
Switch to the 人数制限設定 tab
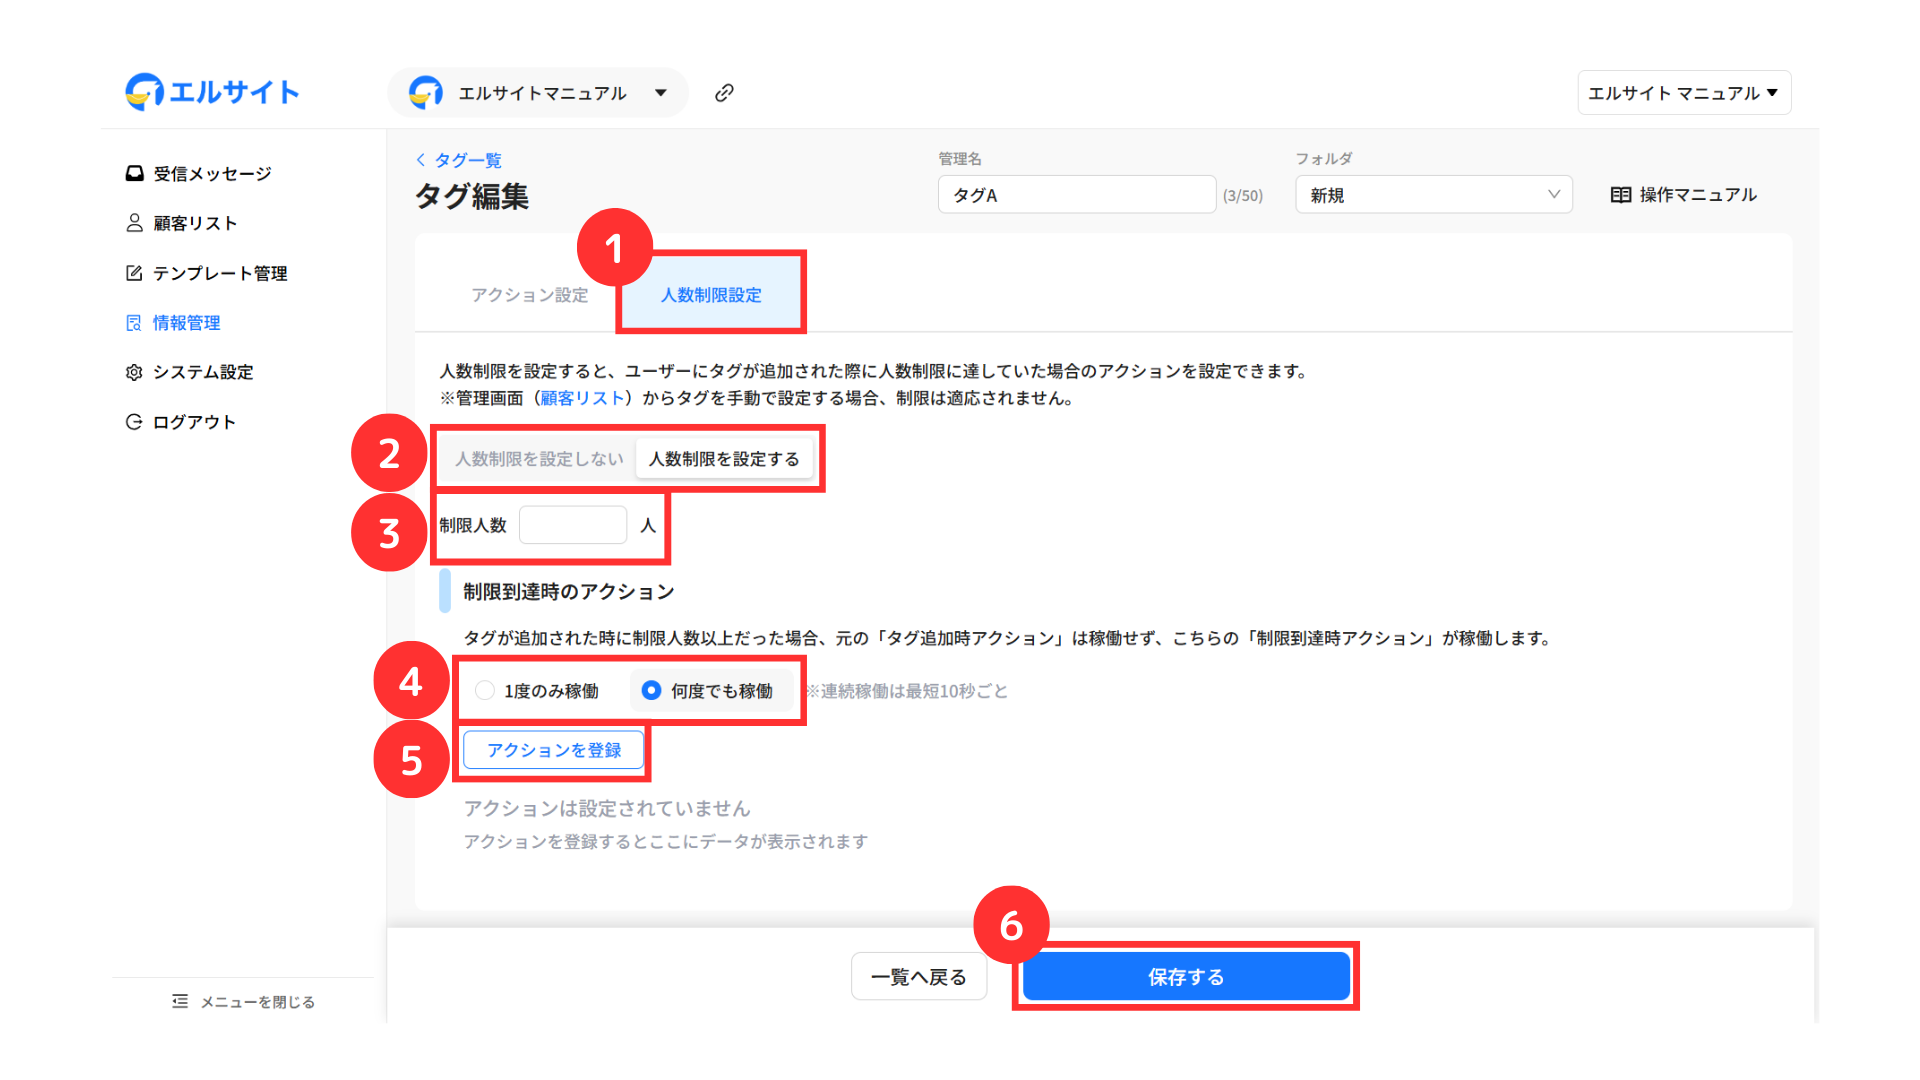pos(711,295)
